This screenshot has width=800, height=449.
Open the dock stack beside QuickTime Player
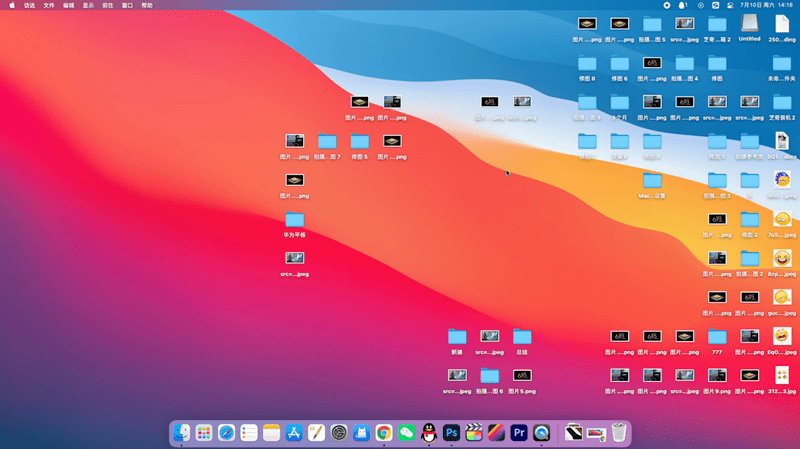573,433
